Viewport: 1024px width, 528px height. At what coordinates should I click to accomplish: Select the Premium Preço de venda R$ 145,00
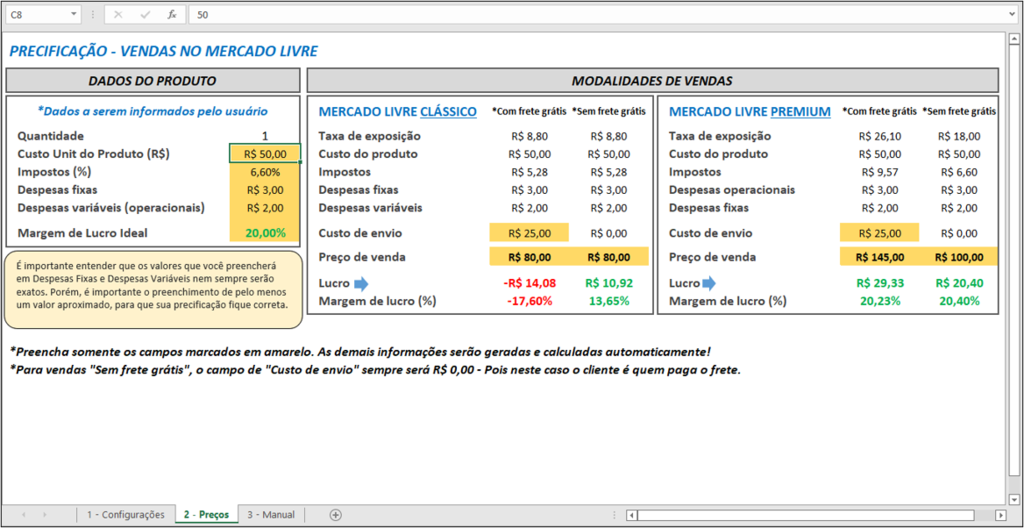pyautogui.click(x=879, y=257)
